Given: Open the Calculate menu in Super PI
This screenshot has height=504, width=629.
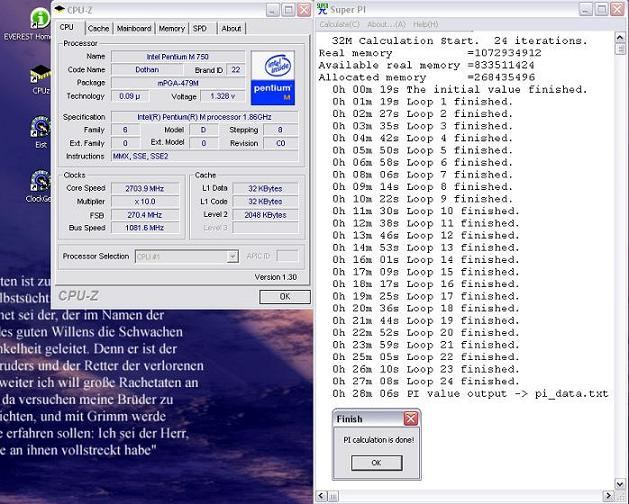Looking at the screenshot, I should coord(339,24).
